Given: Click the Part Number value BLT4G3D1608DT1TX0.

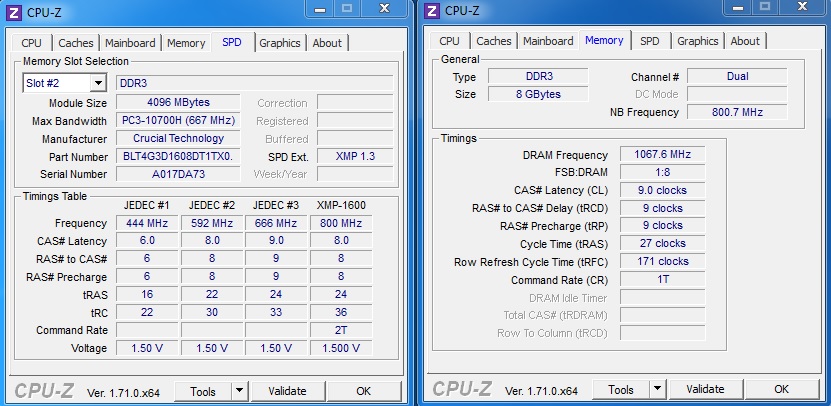Looking at the screenshot, I should 178,156.
